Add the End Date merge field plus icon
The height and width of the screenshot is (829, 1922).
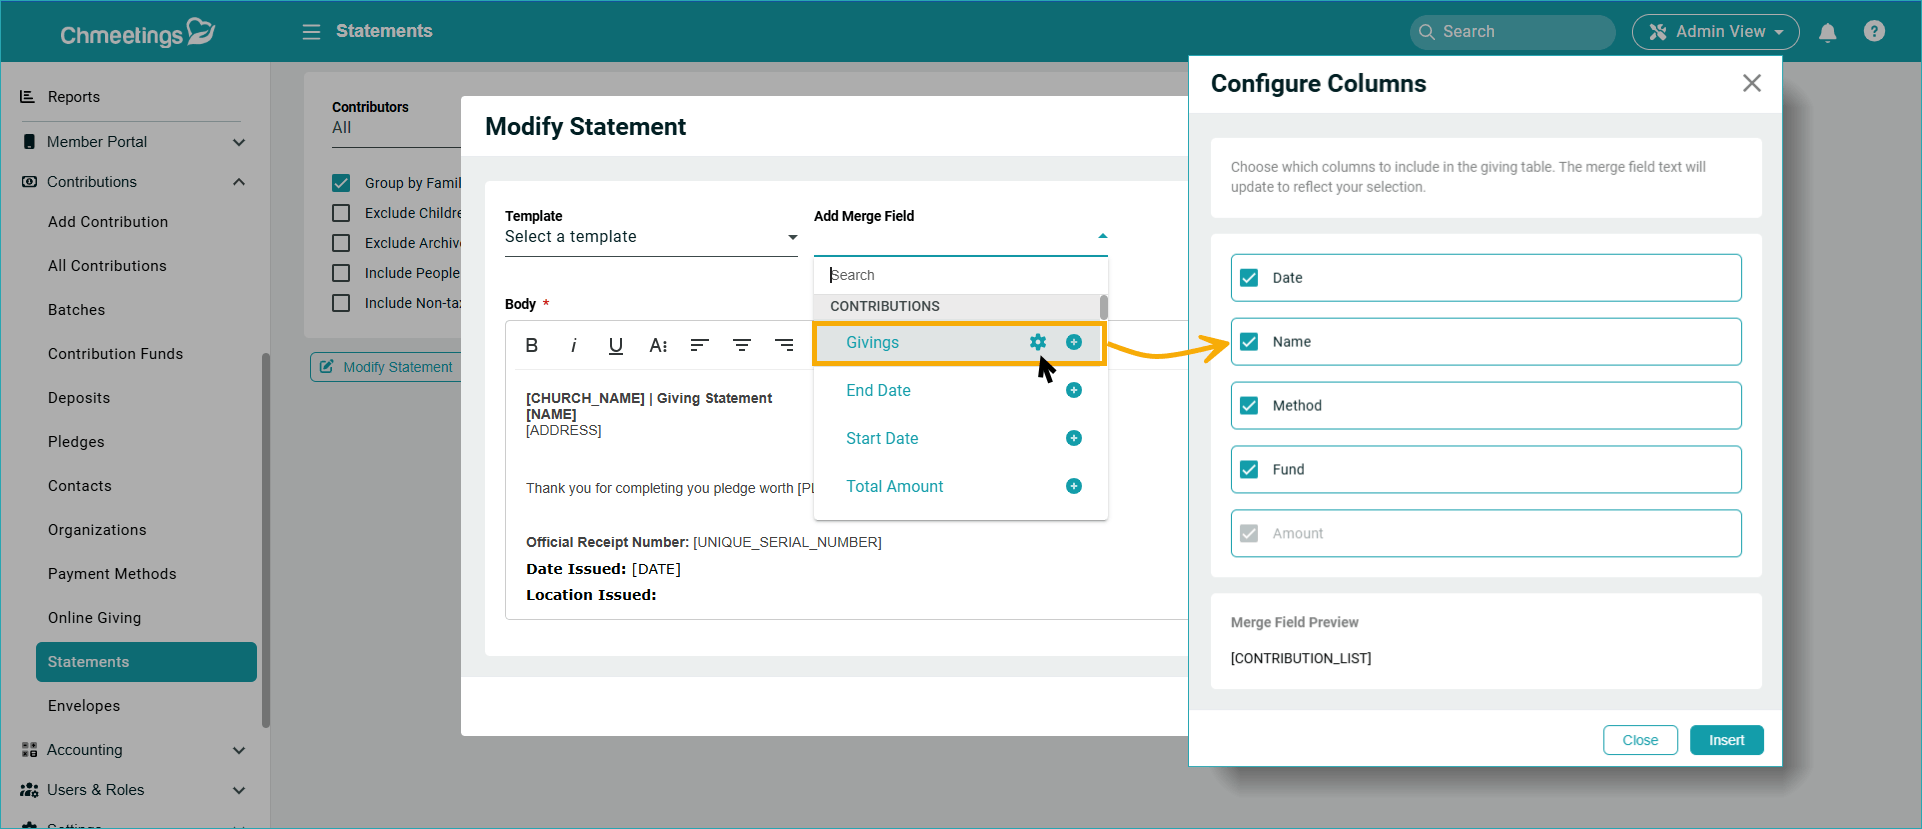pos(1074,390)
